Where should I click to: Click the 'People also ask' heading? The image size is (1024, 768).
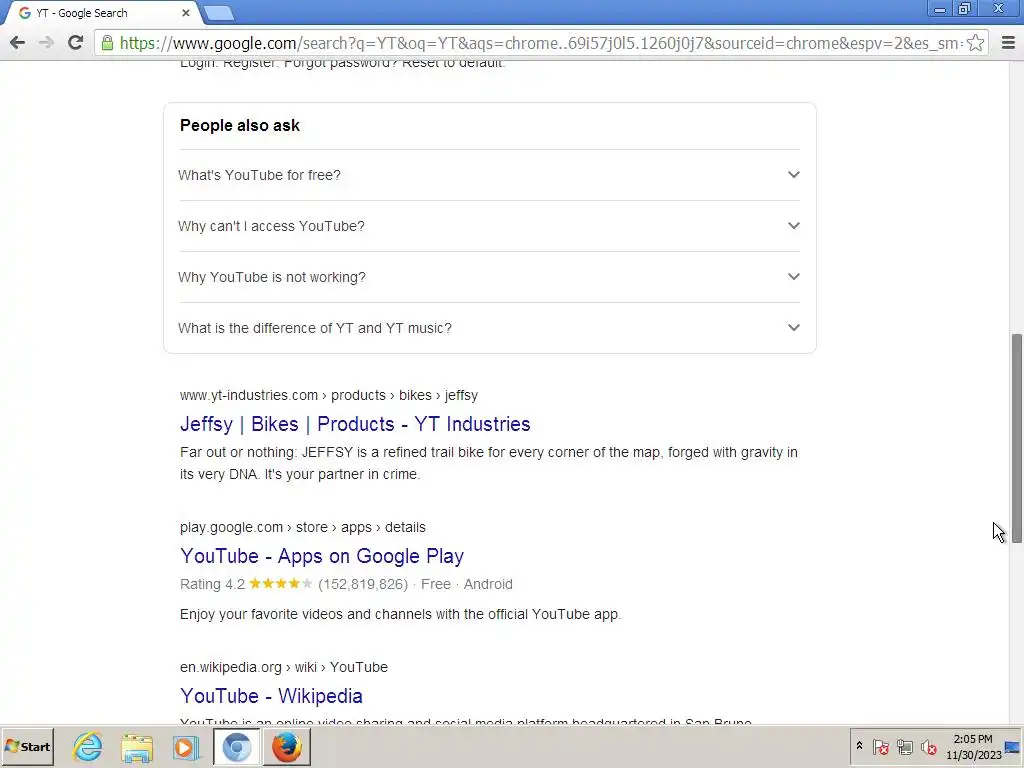point(240,125)
